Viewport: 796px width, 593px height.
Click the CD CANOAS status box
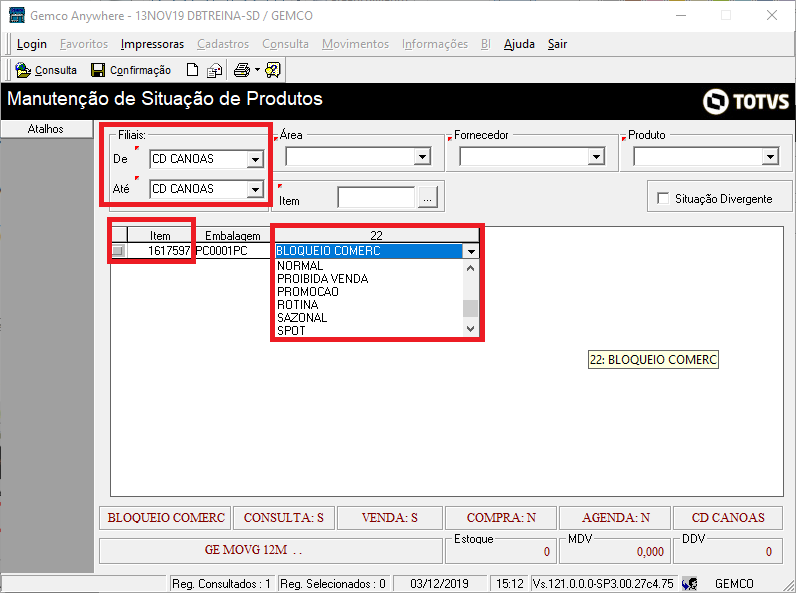(727, 518)
